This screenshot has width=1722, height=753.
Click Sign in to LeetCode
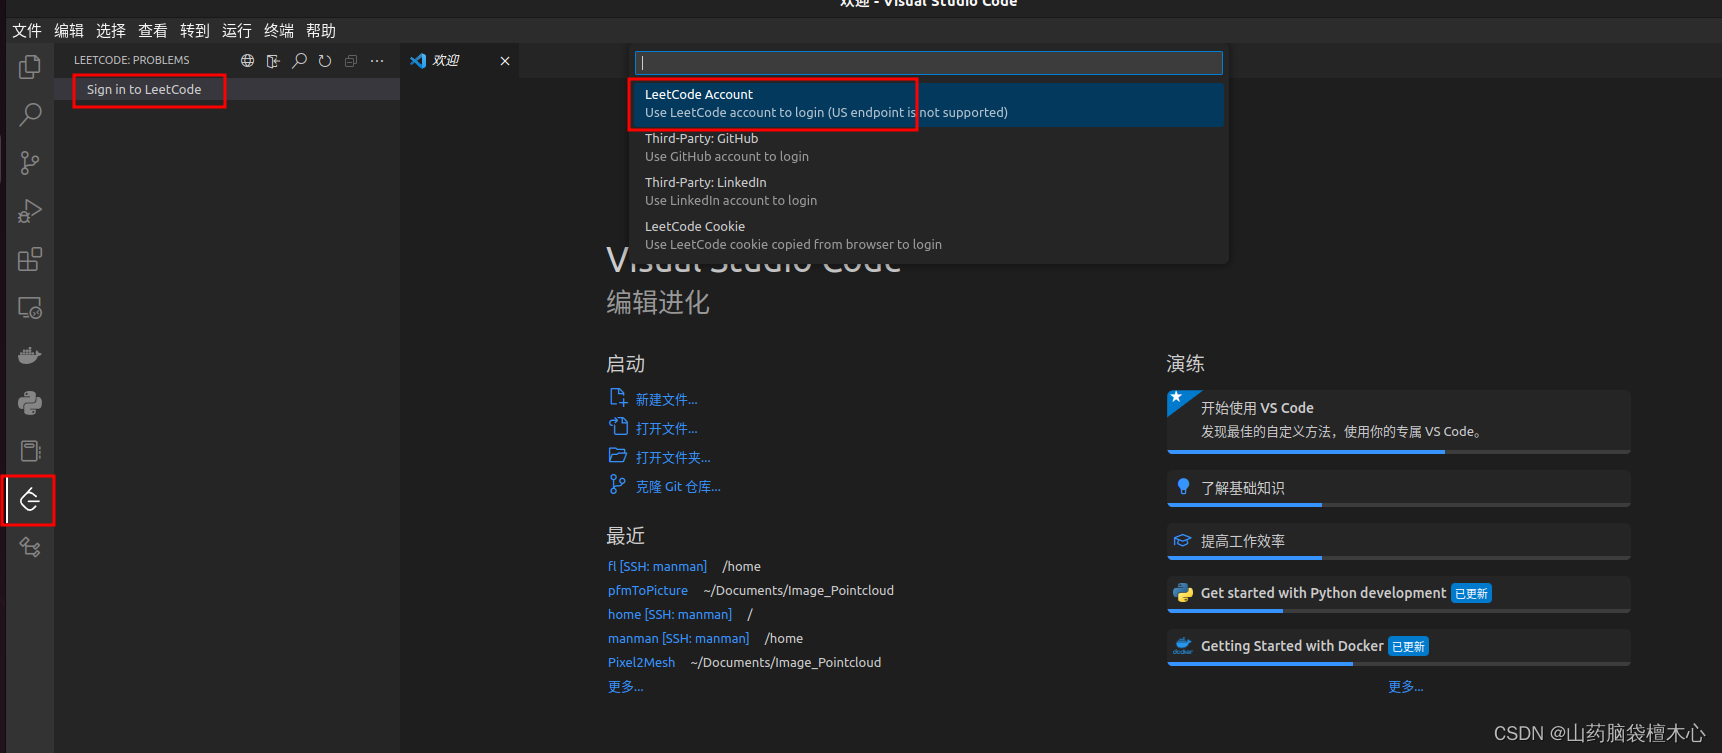[x=144, y=90]
